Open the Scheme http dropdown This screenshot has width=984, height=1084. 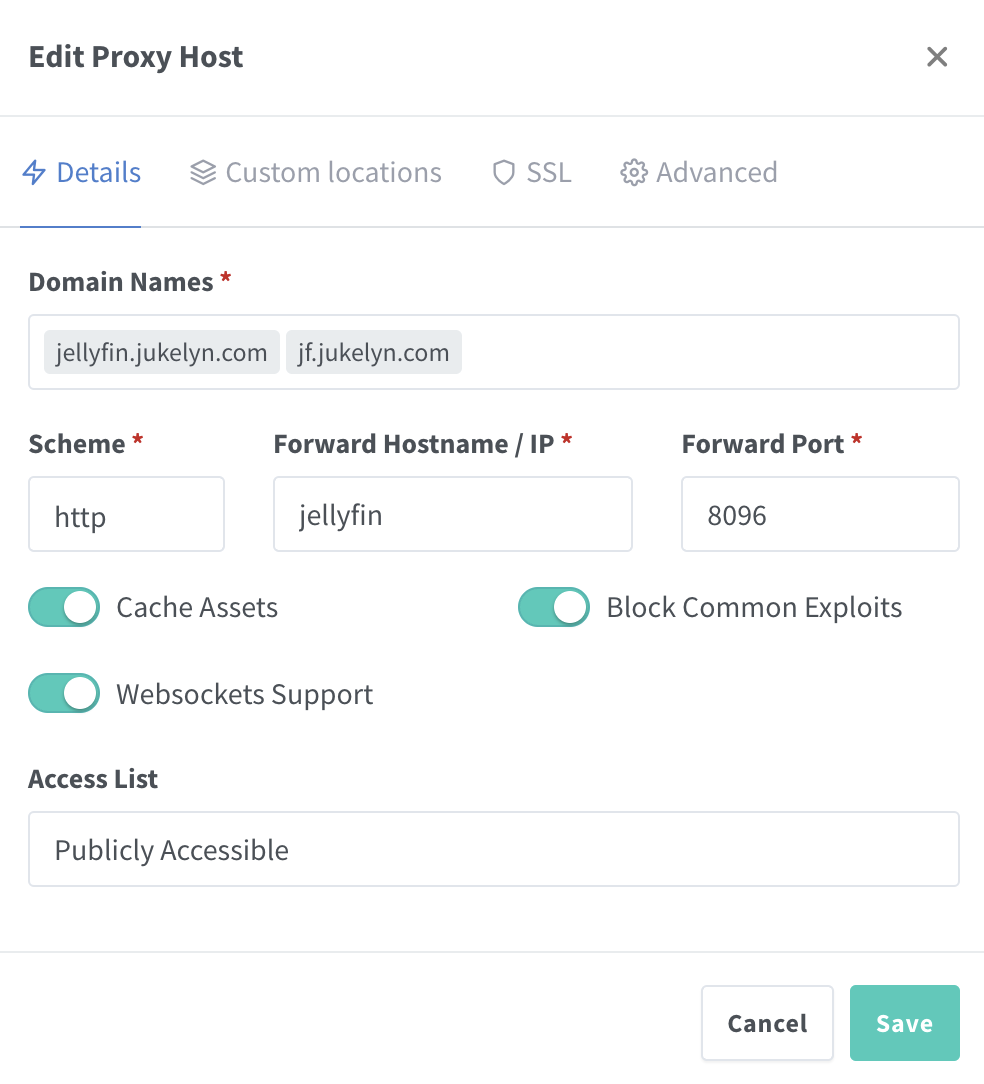126,514
